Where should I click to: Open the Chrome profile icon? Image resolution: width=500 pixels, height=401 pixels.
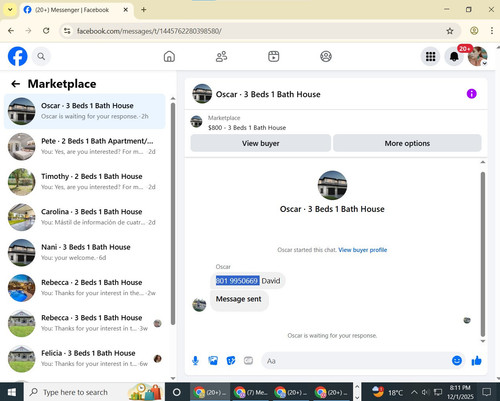pos(474,31)
